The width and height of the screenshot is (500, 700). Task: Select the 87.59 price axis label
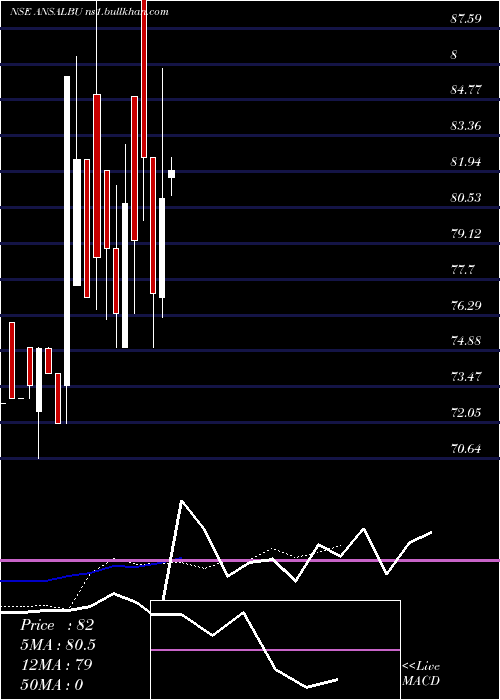[x=466, y=19]
